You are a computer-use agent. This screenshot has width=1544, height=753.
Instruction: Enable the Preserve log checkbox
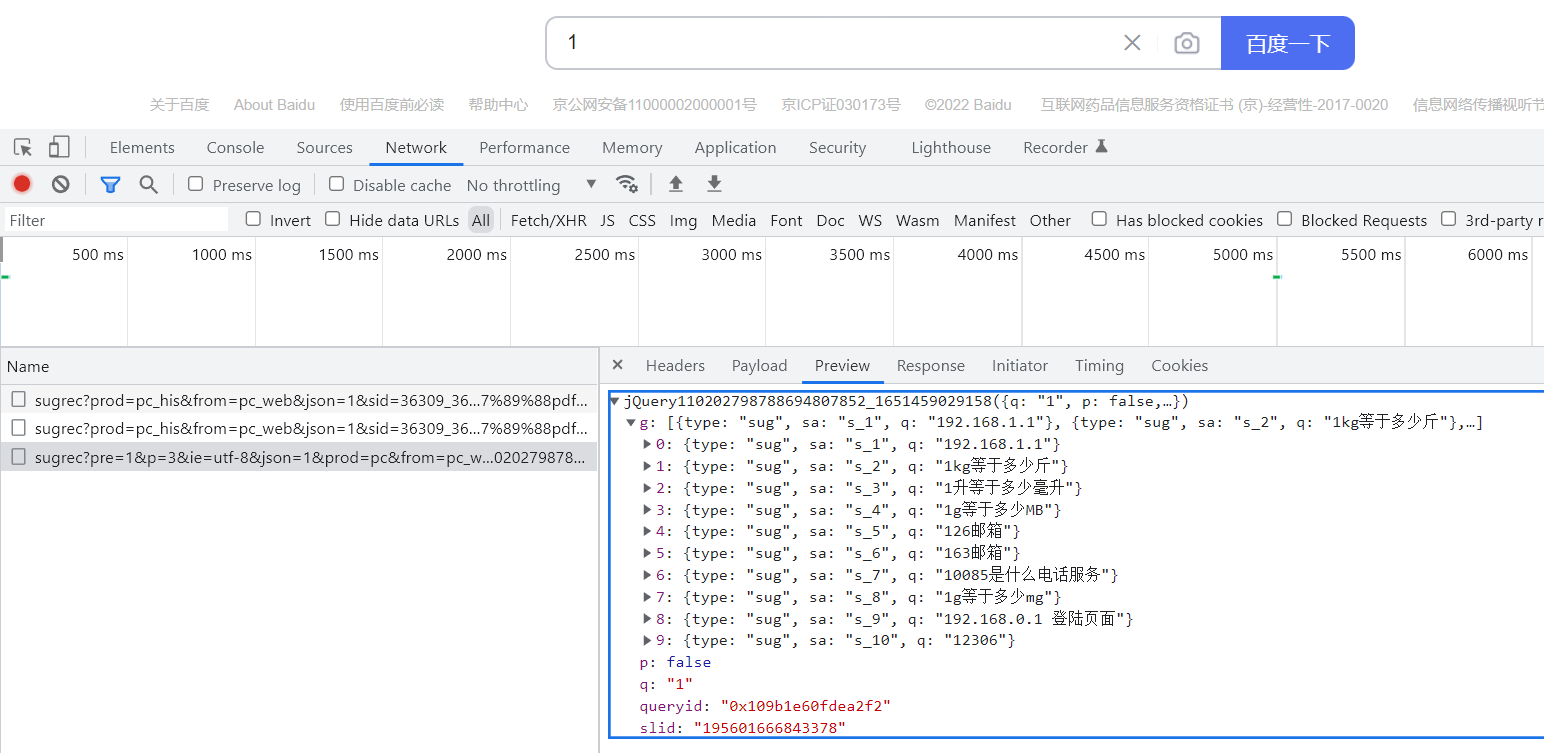[x=196, y=184]
